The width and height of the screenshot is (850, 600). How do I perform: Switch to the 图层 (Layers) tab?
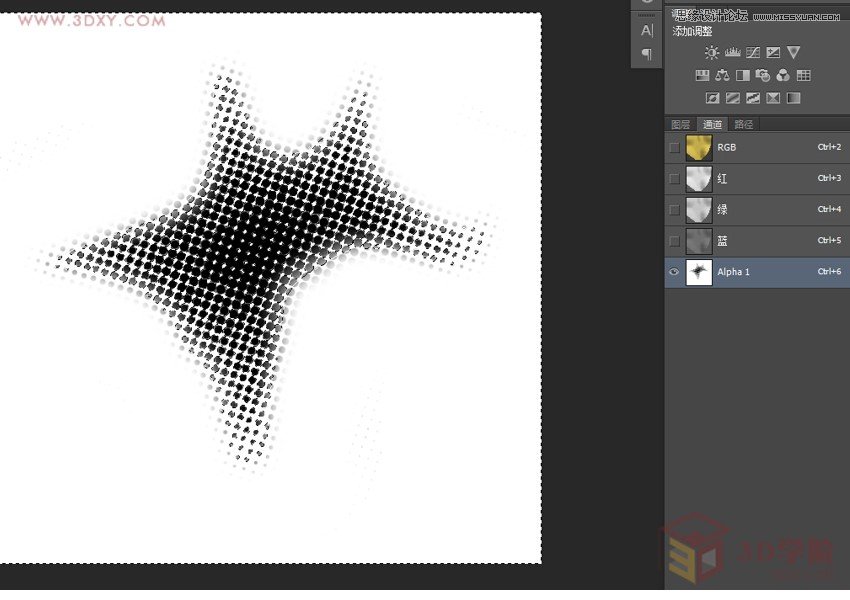(680, 125)
